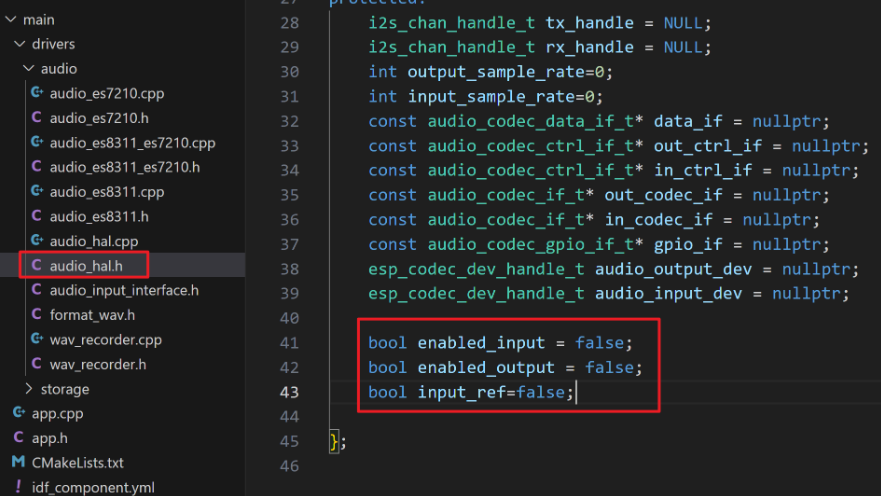
Task: Open app.cpp file
Action: 57,413
